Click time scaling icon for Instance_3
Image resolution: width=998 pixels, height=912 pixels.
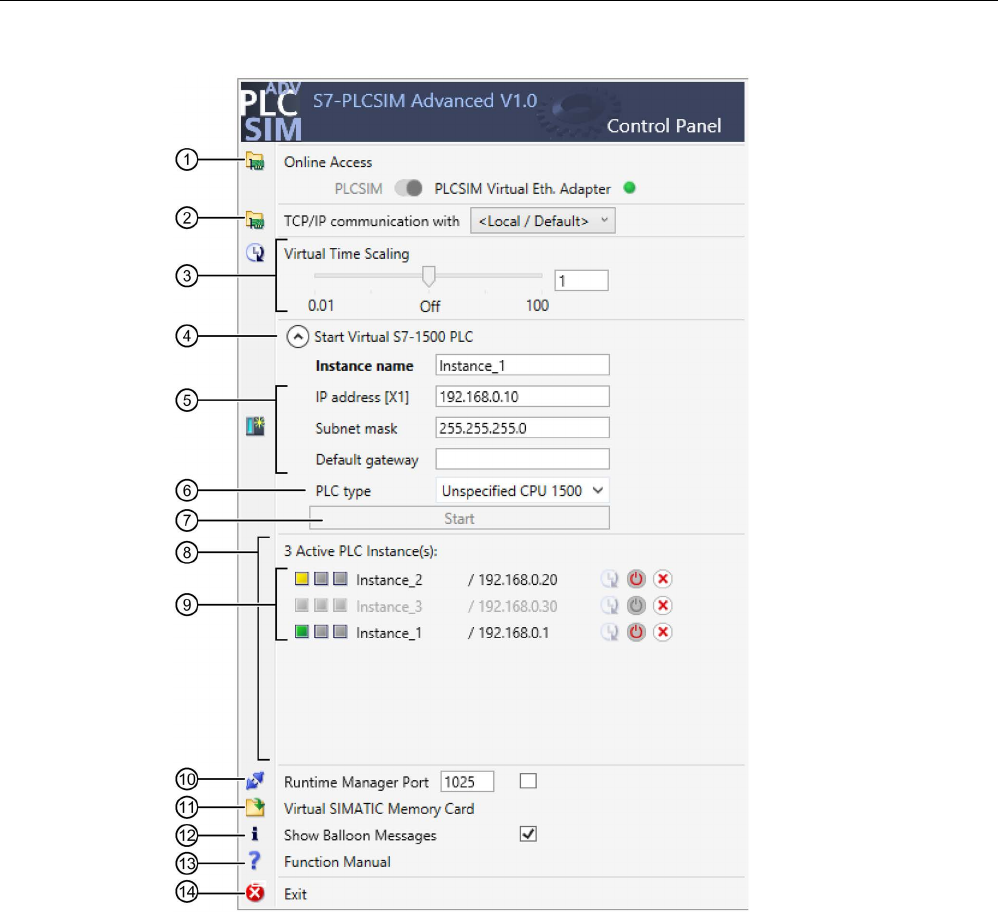(610, 605)
